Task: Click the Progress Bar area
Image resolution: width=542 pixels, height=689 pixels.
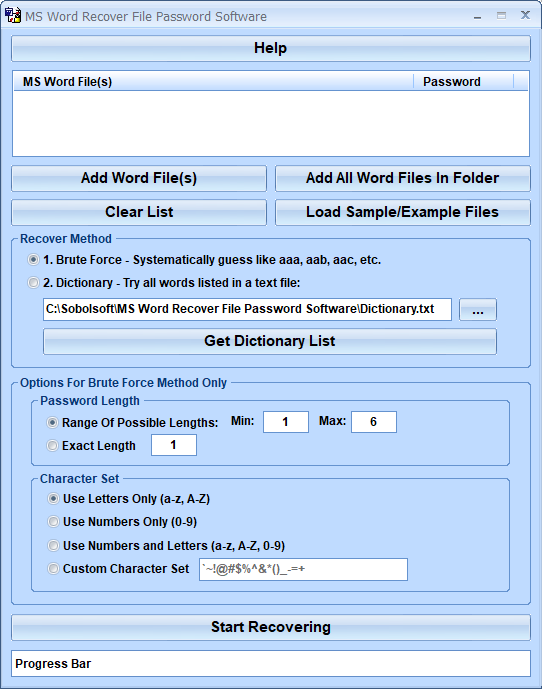Action: [271, 664]
